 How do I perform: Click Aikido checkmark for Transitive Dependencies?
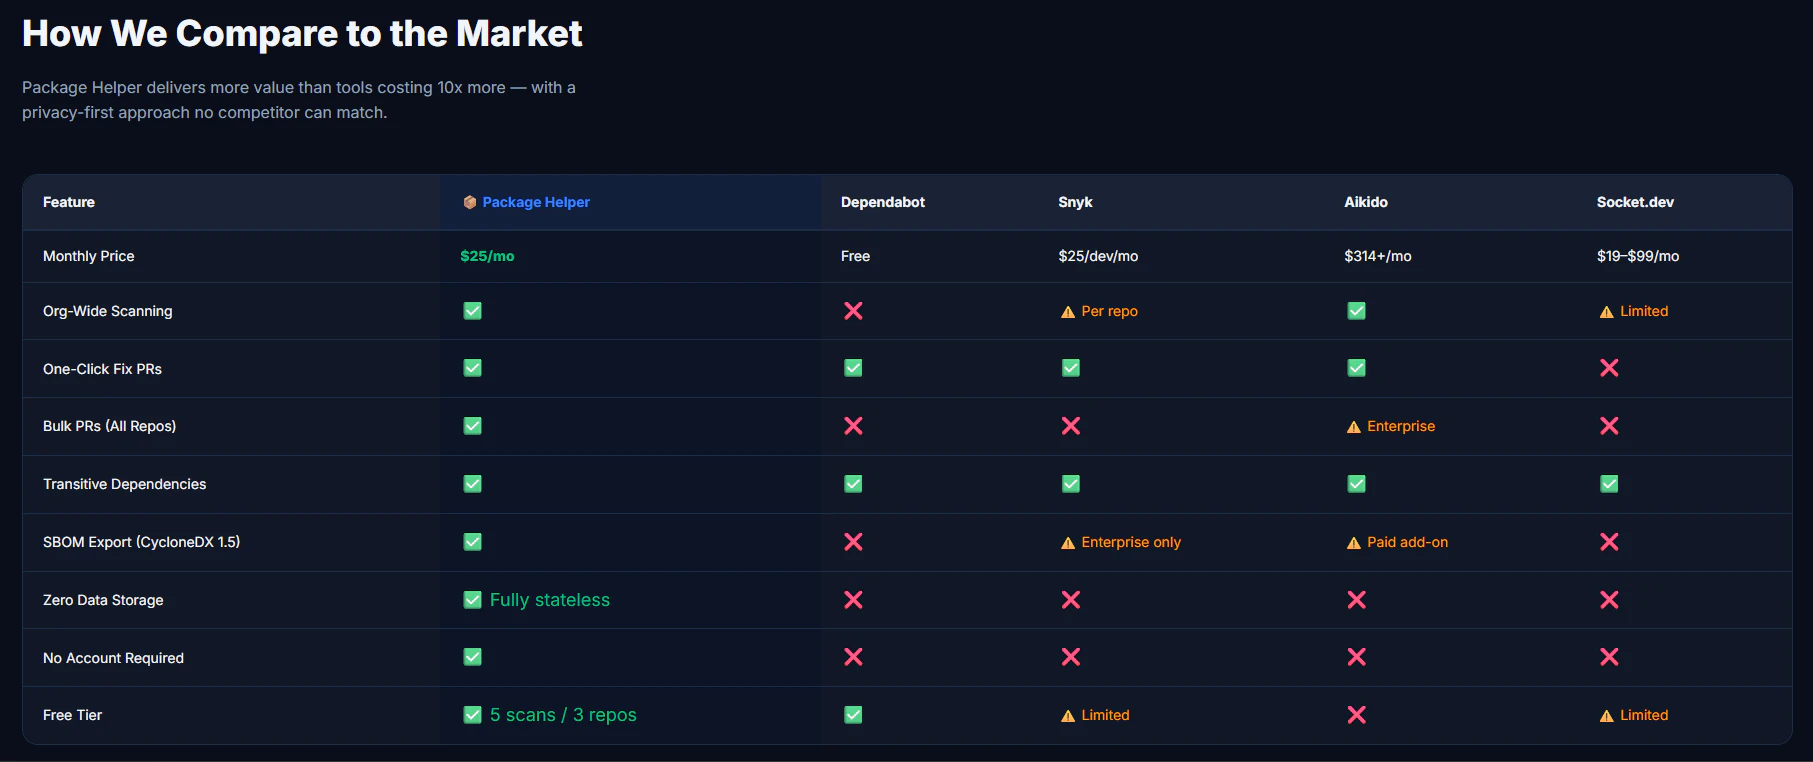(x=1356, y=484)
